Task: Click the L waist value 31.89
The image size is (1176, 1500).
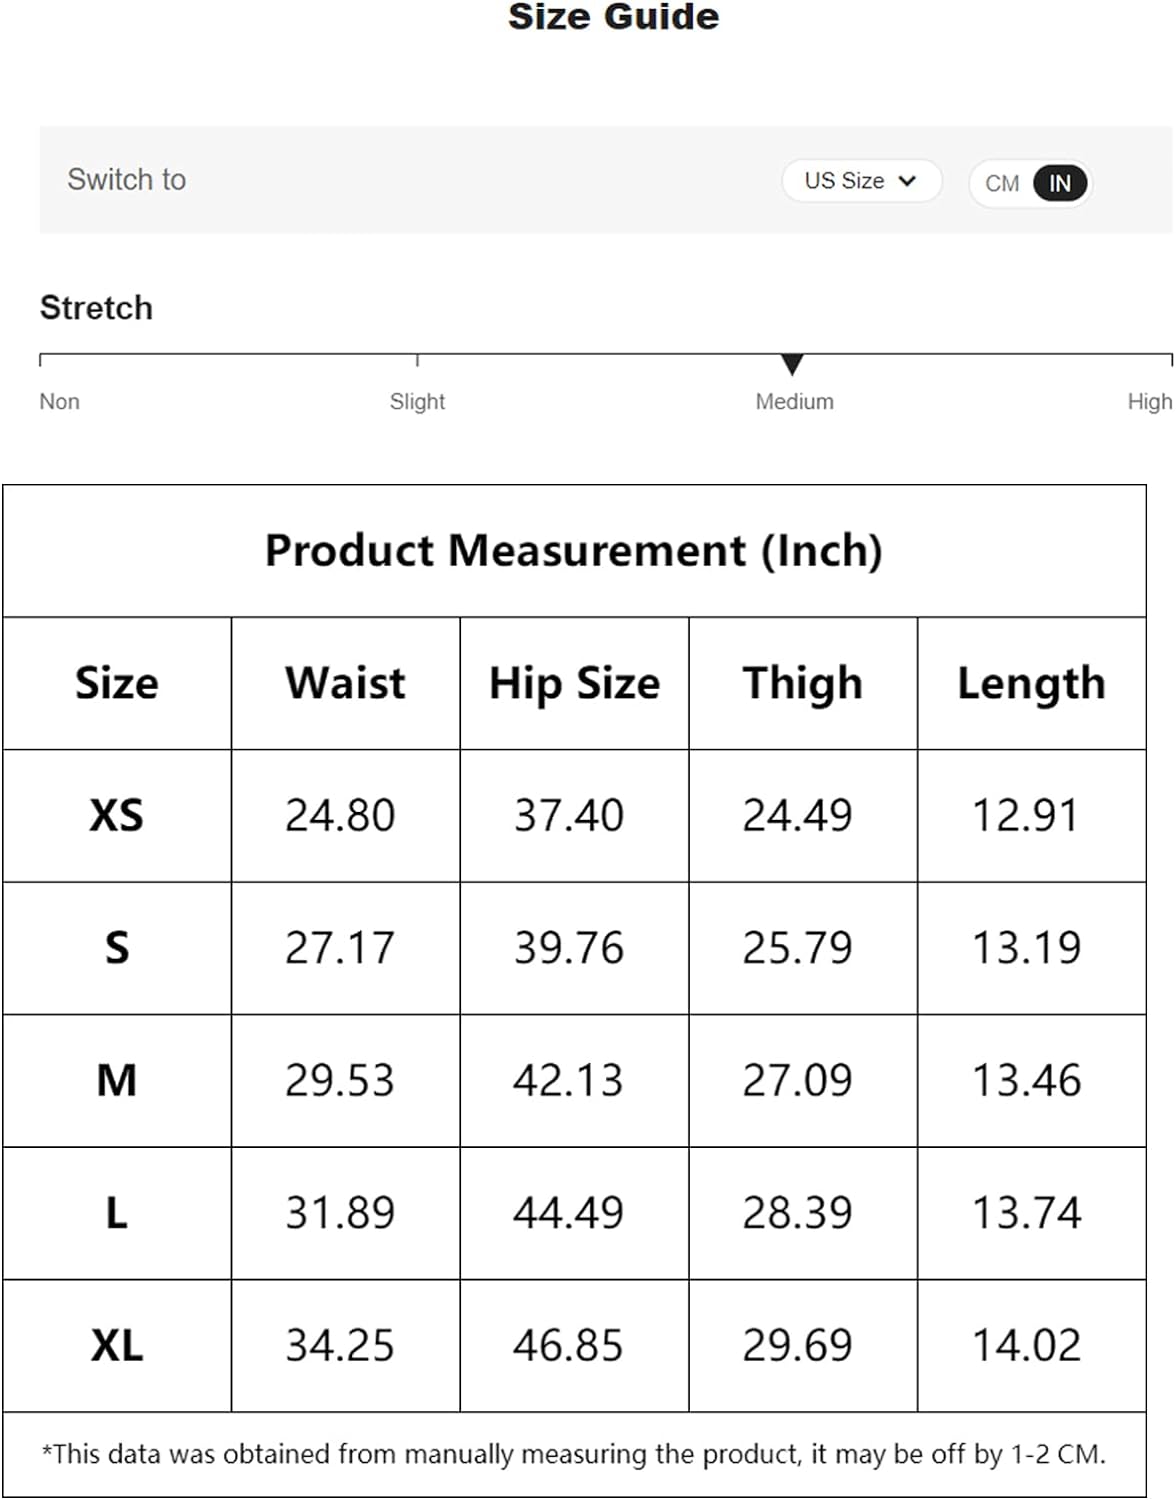Action: (340, 1213)
